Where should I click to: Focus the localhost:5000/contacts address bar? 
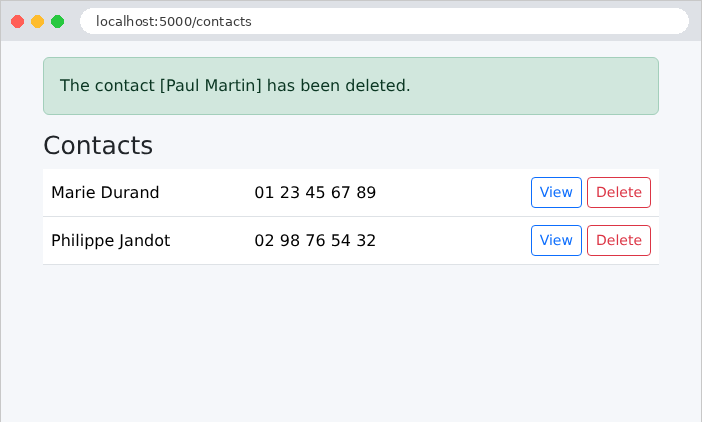384,21
